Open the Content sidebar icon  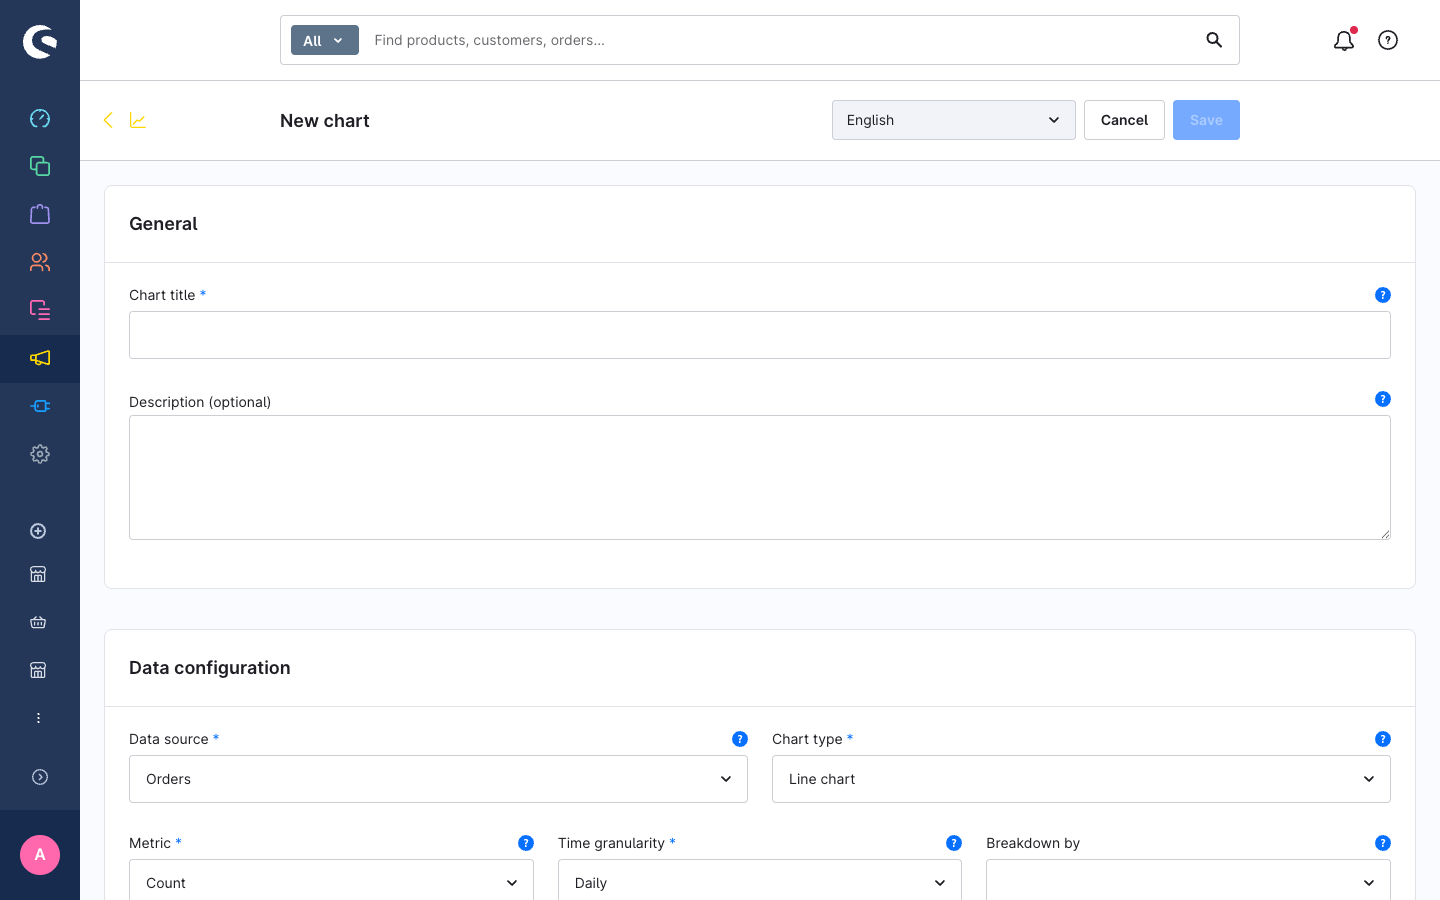pyautogui.click(x=40, y=310)
